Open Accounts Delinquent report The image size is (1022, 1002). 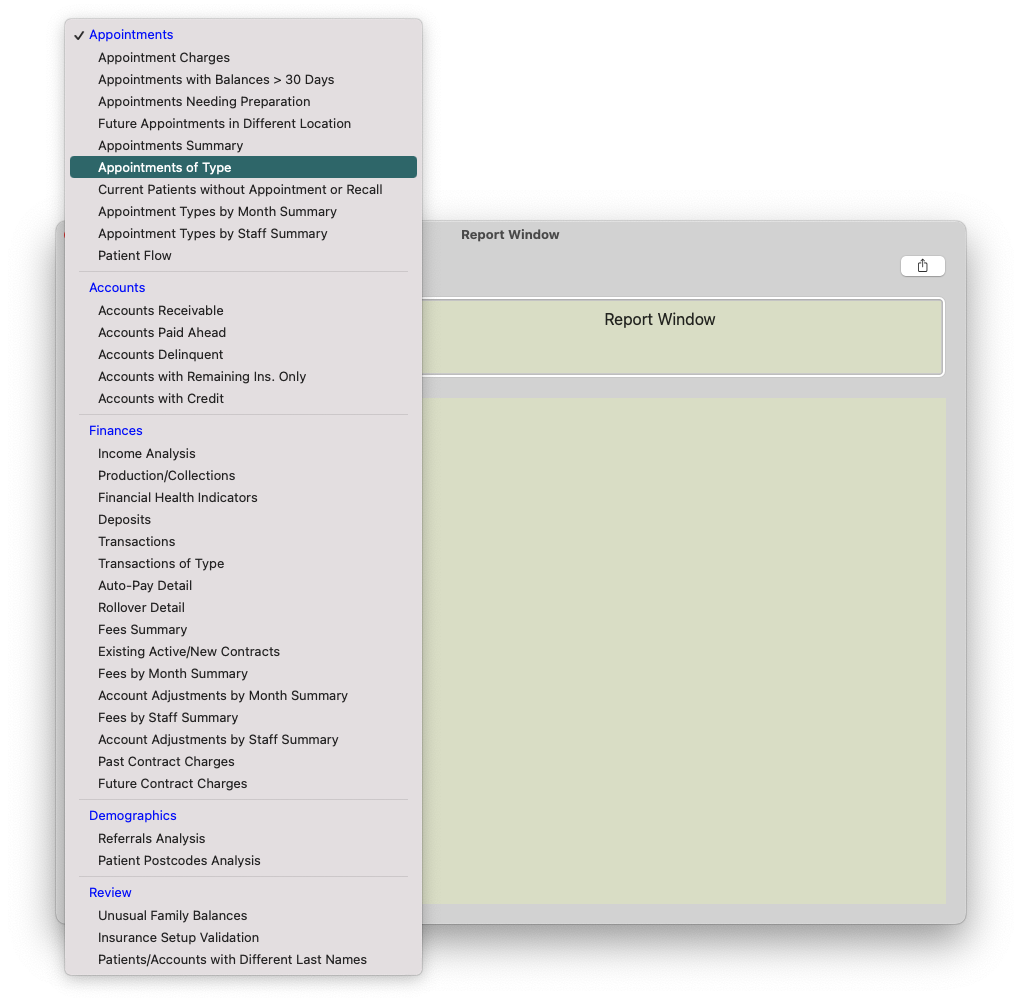point(160,355)
